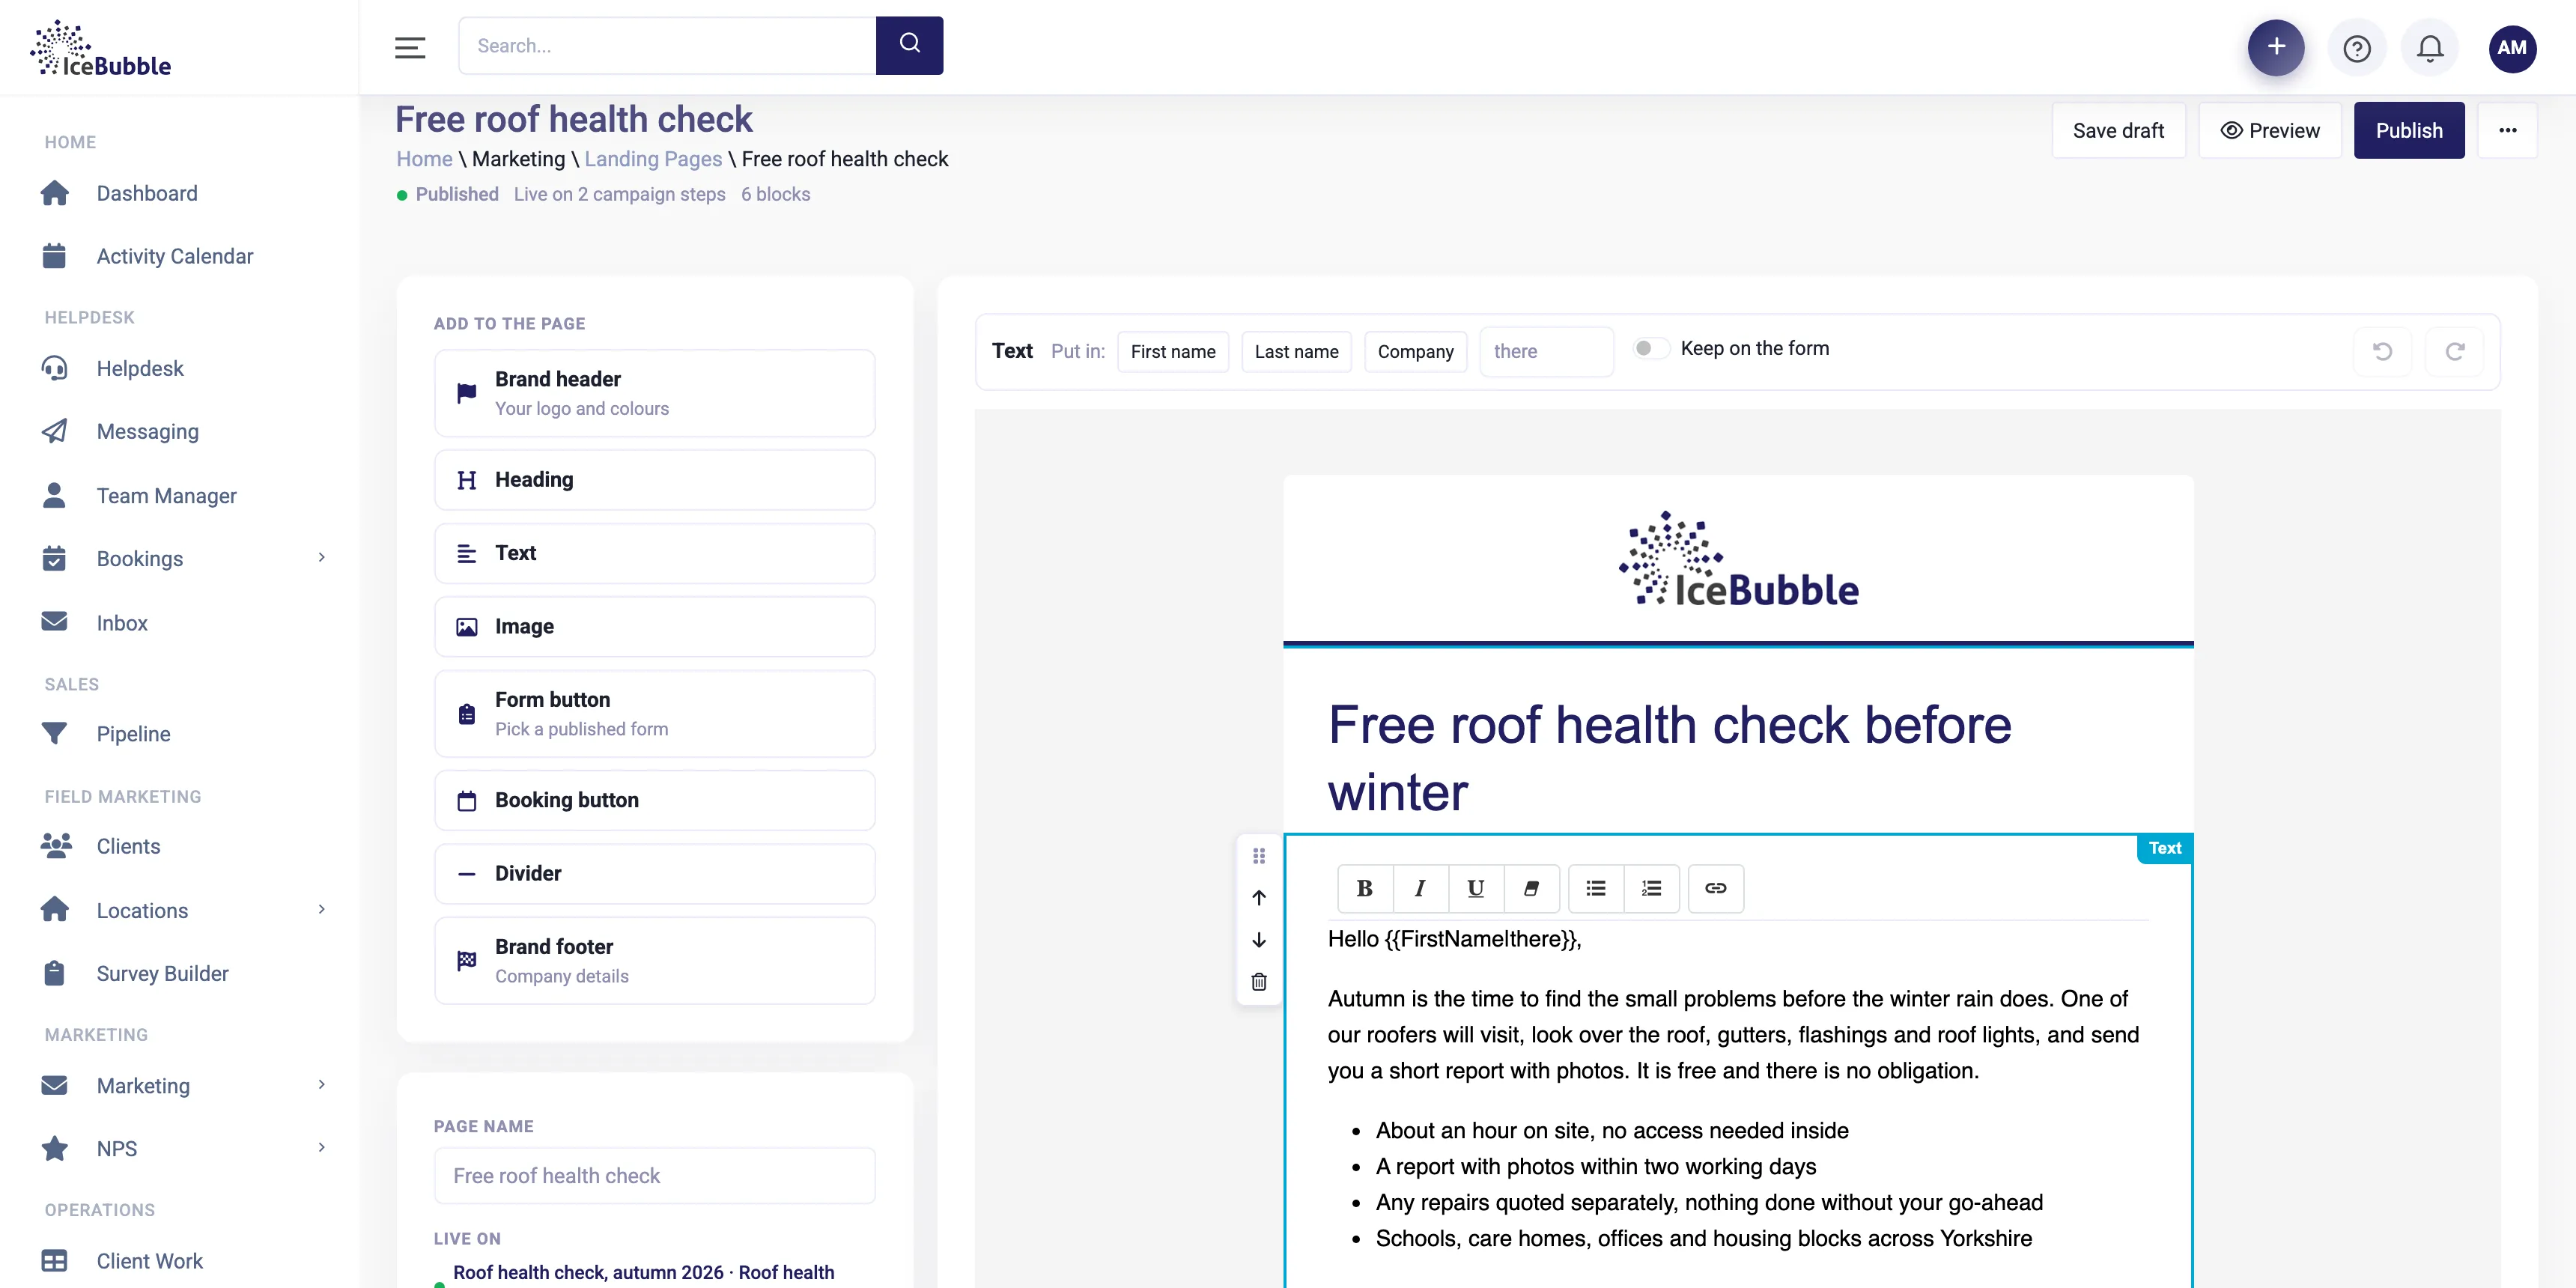Redo the last edit
2576x1288 pixels.
point(2455,351)
